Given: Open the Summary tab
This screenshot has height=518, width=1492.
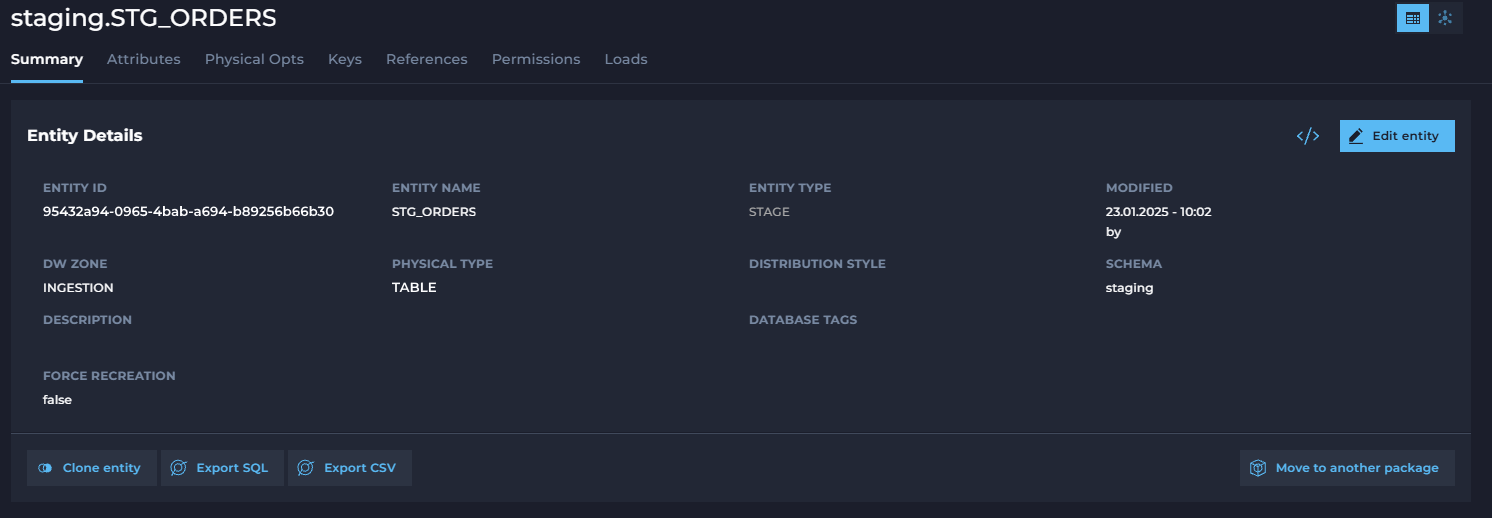Looking at the screenshot, I should [x=47, y=59].
